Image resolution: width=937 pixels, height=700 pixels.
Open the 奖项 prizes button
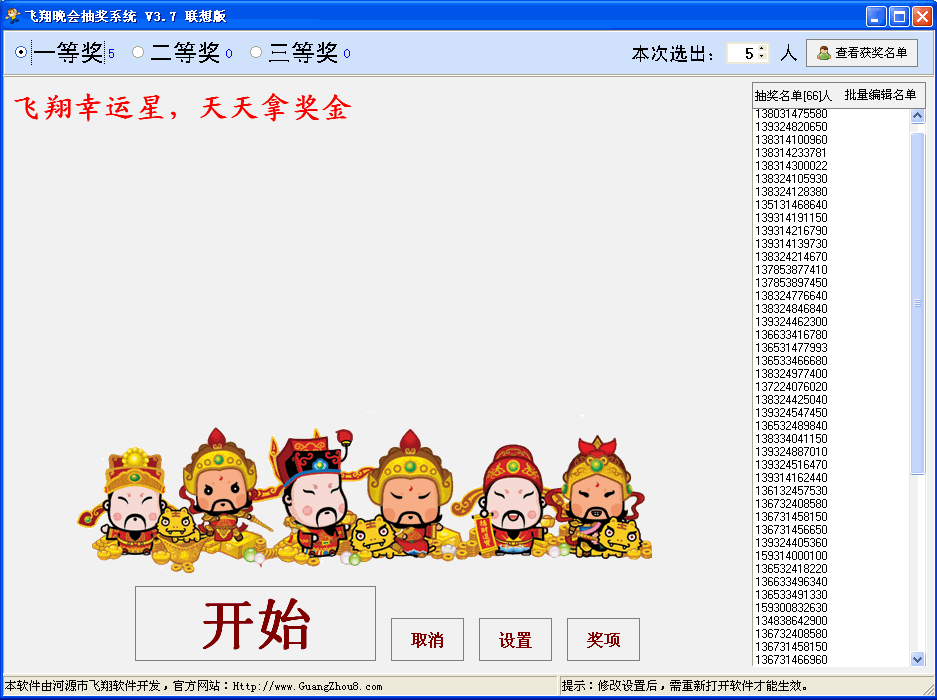pos(603,640)
